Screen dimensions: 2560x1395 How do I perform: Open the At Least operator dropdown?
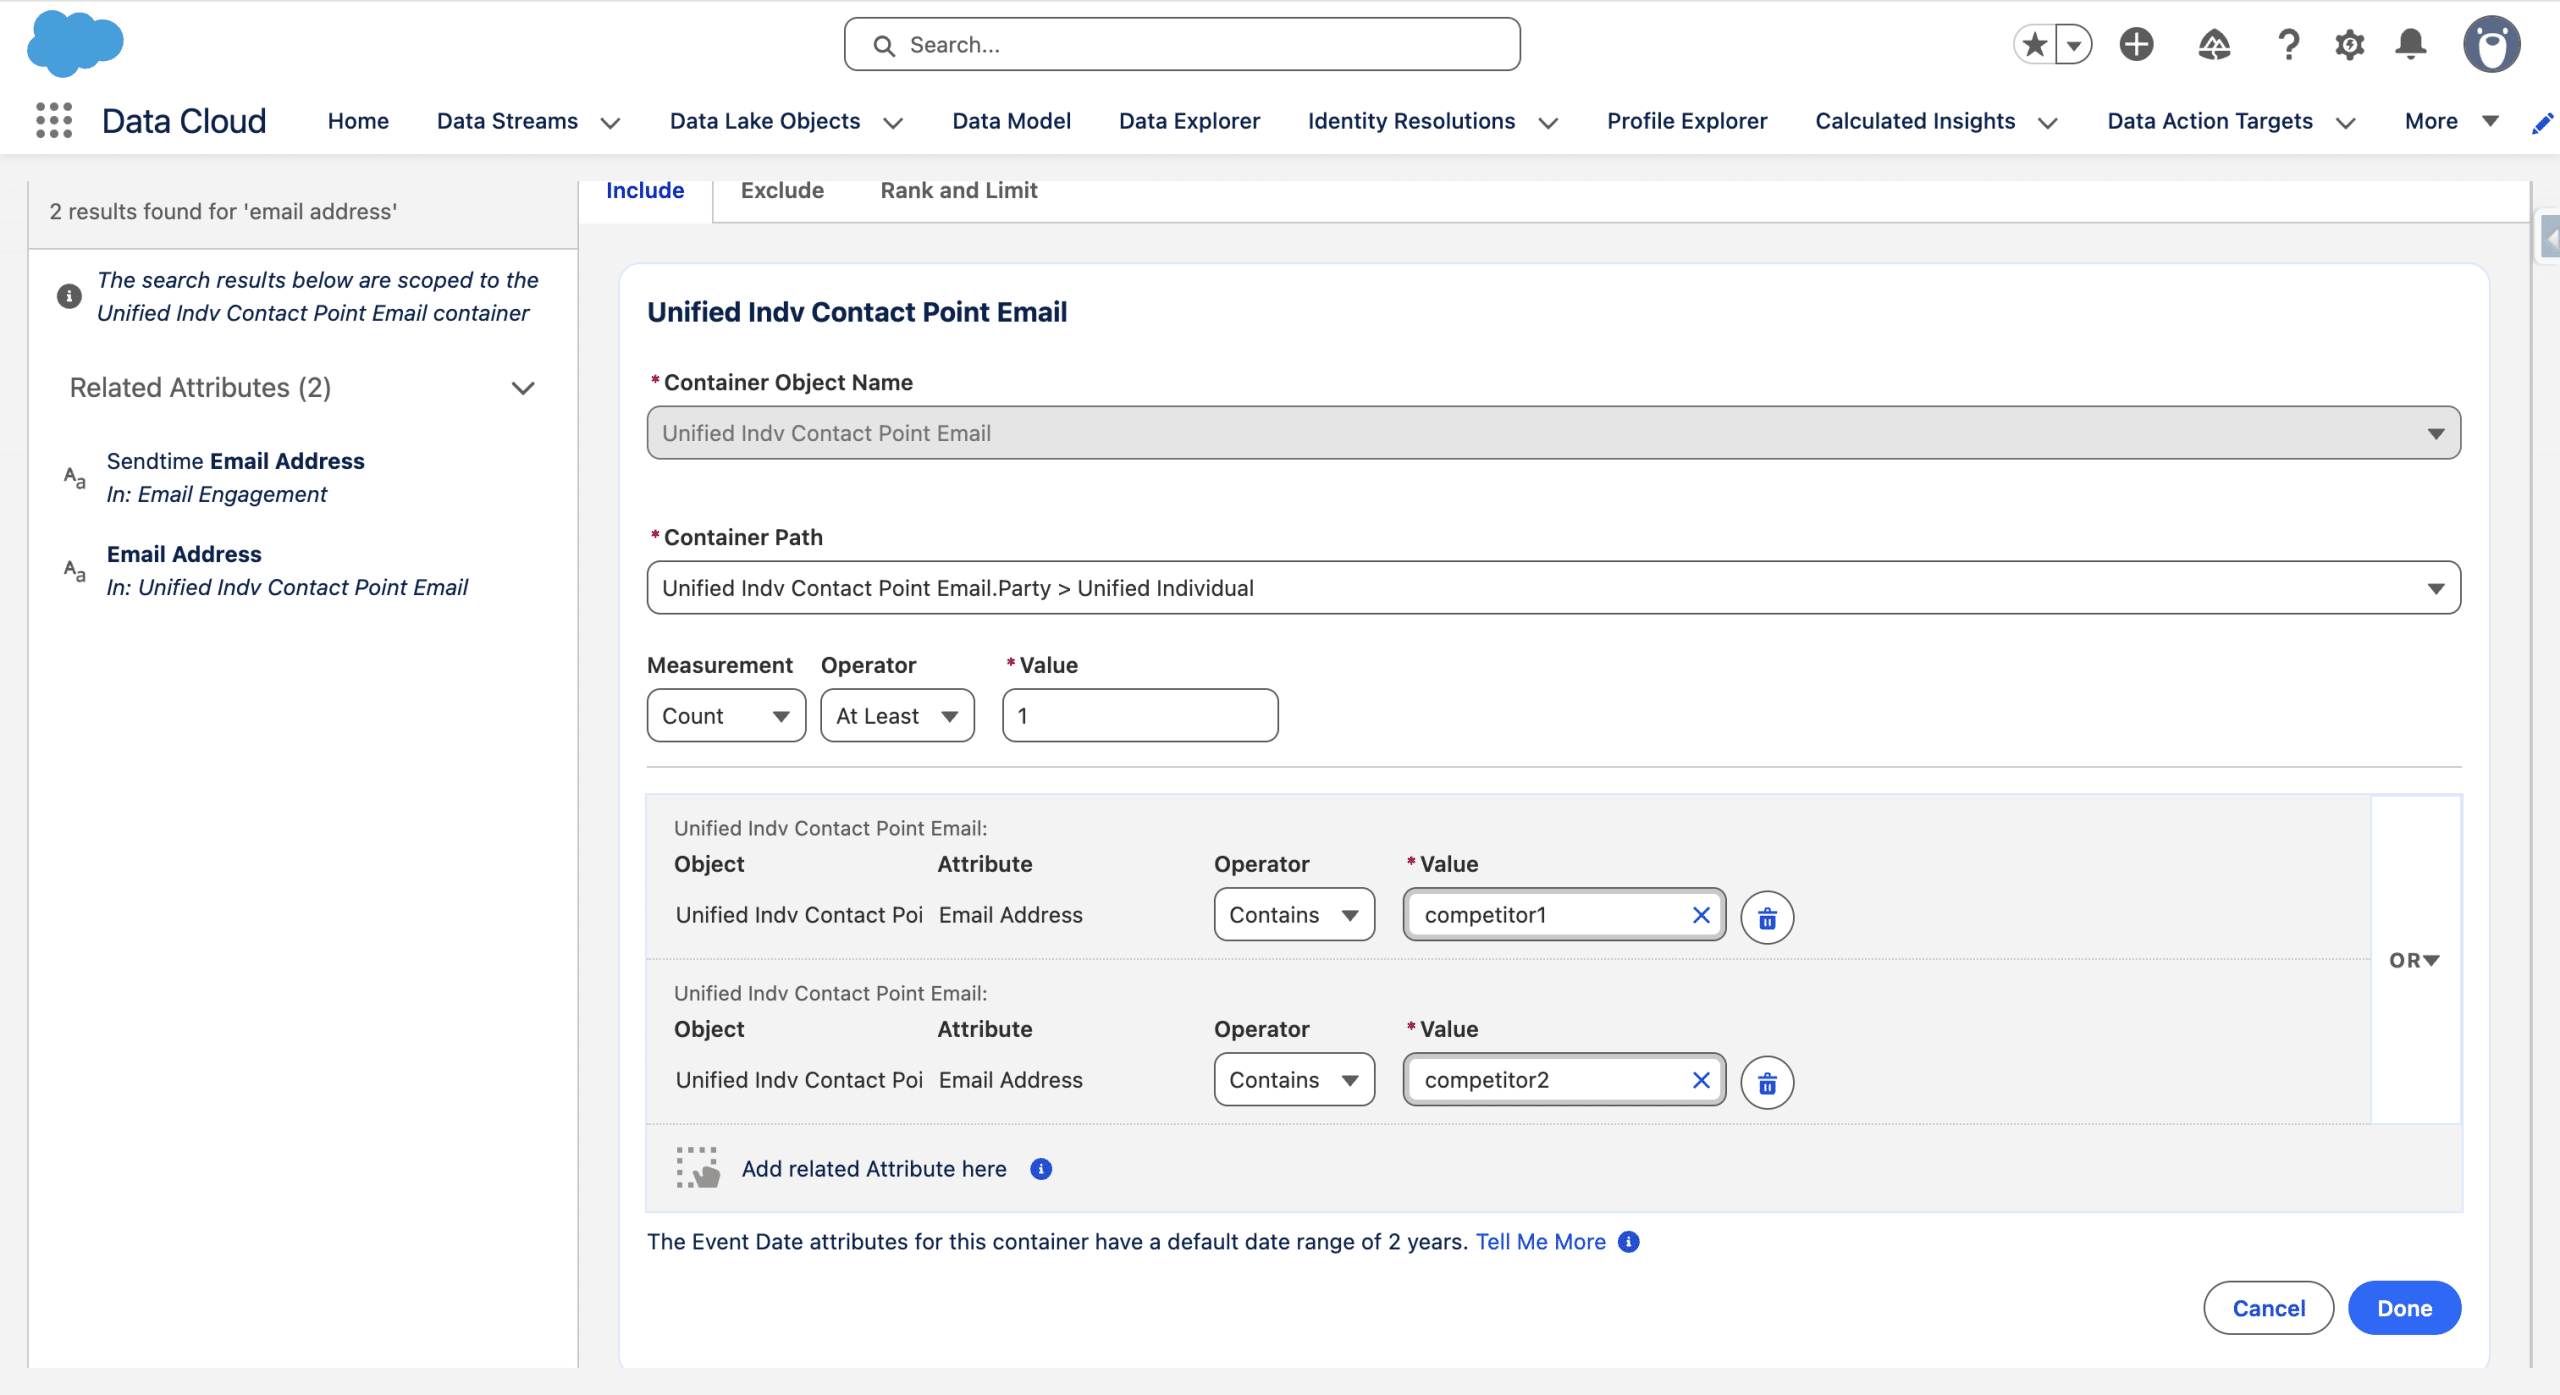(x=897, y=716)
